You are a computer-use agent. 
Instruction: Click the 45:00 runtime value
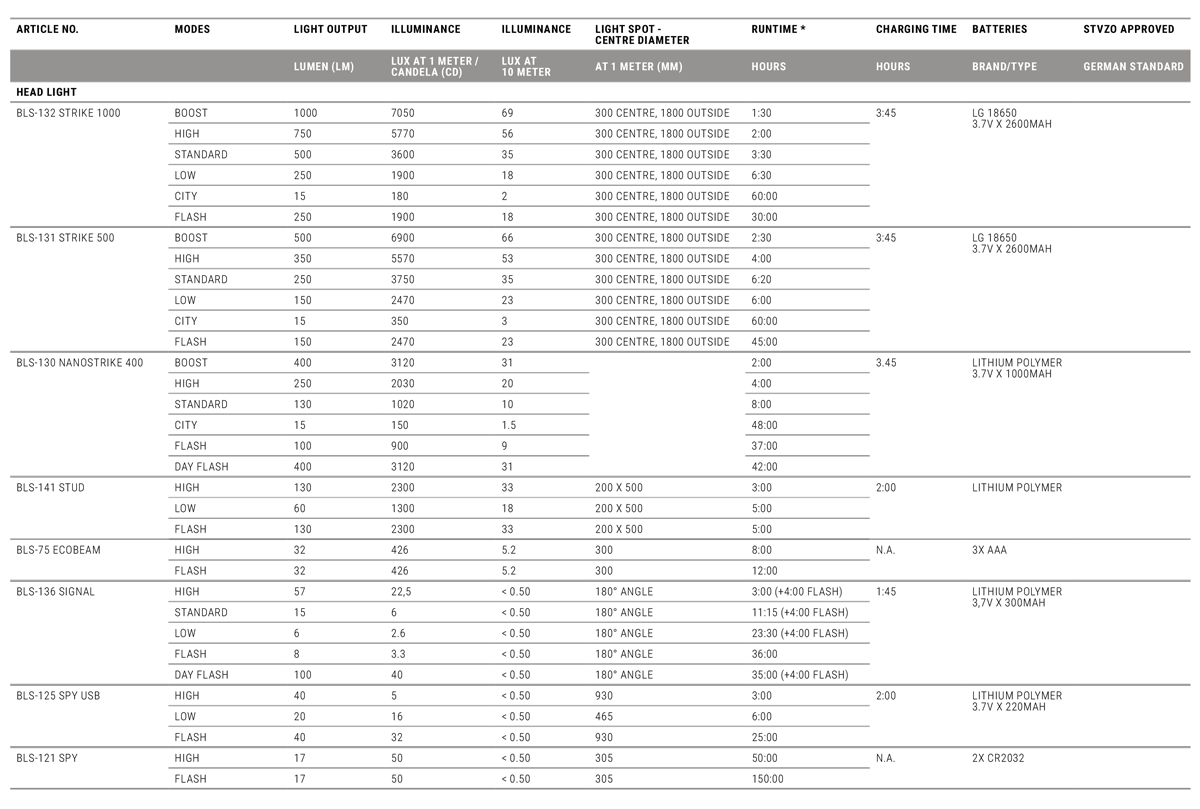pyautogui.click(x=764, y=342)
